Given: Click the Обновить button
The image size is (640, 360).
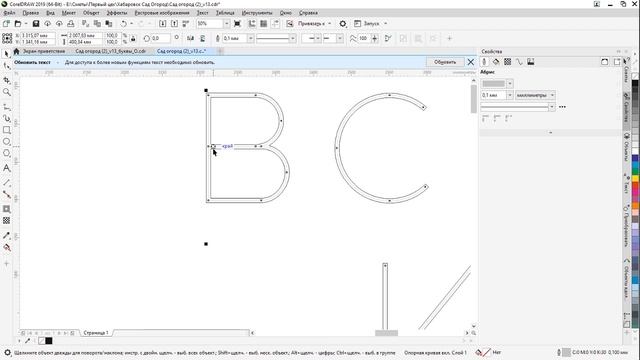Looking at the screenshot, I should (445, 62).
